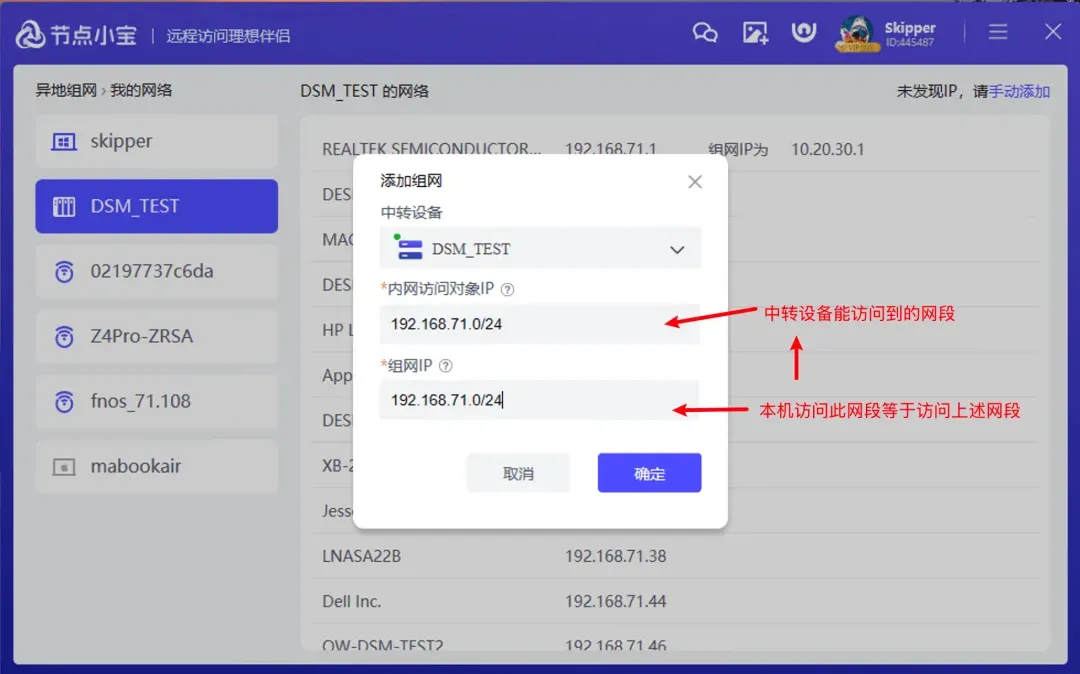Select mabookair device in sidebar
The width and height of the screenshot is (1080, 674).
pos(156,466)
